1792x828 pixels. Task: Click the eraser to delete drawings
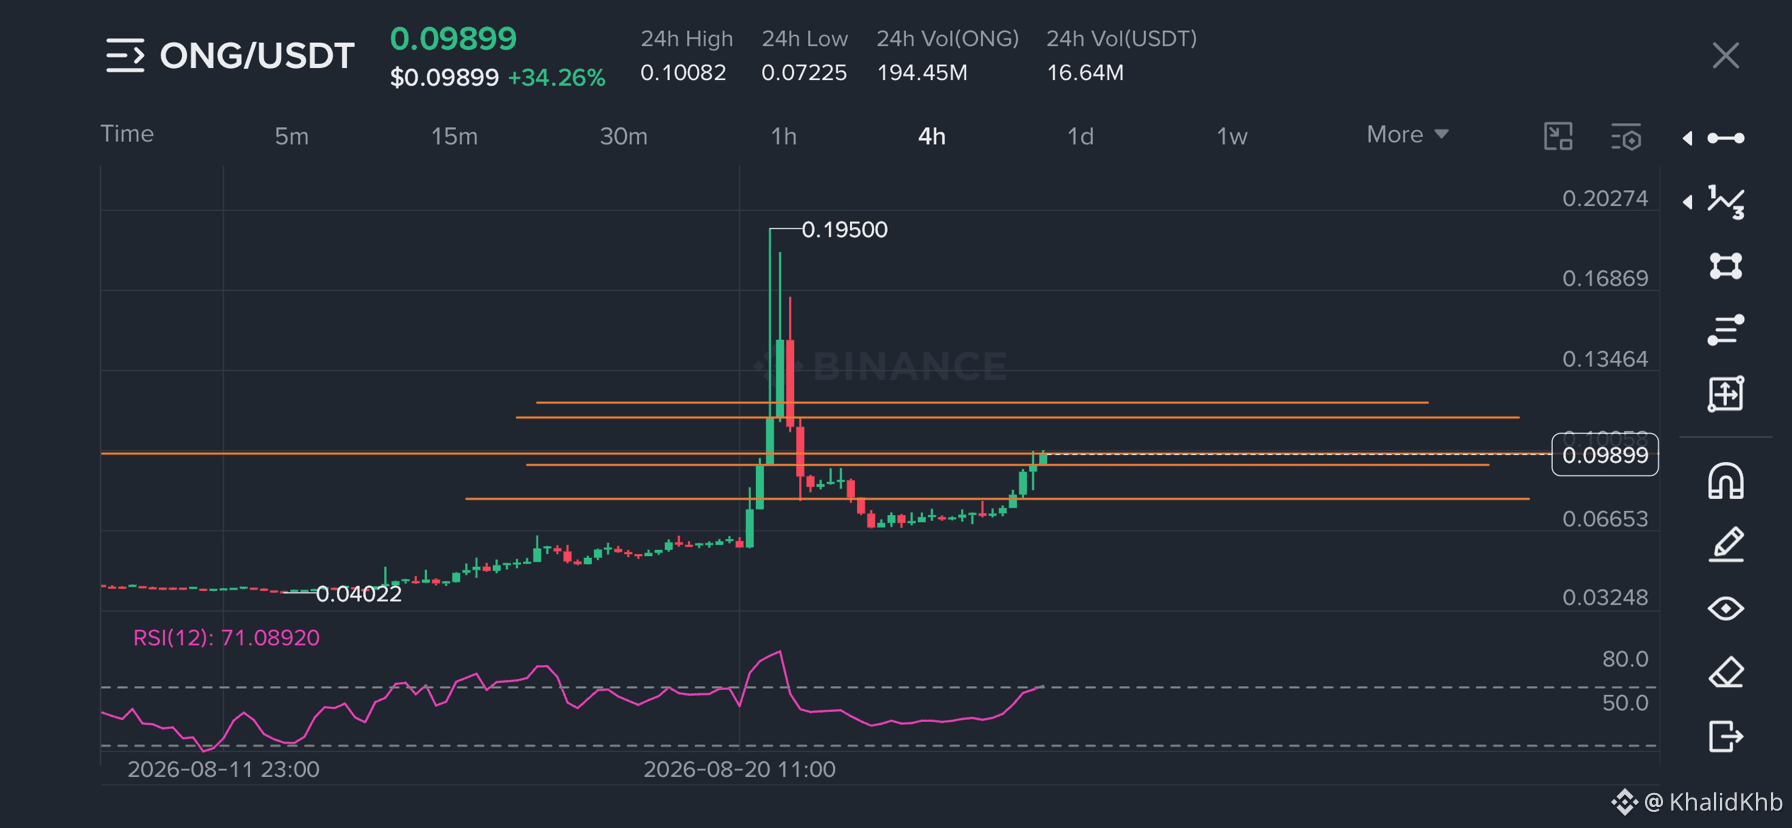pyautogui.click(x=1726, y=672)
